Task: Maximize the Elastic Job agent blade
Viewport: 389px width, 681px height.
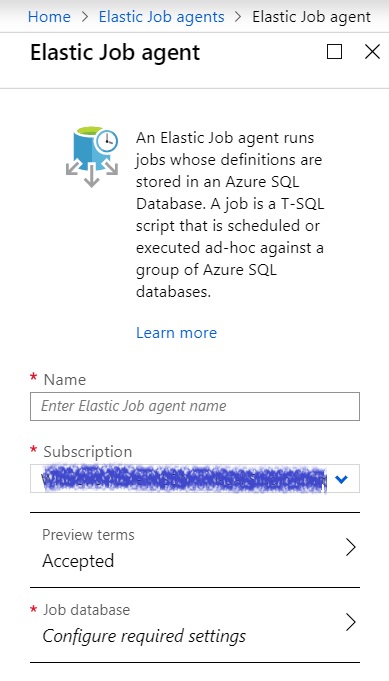Action: pos(334,52)
